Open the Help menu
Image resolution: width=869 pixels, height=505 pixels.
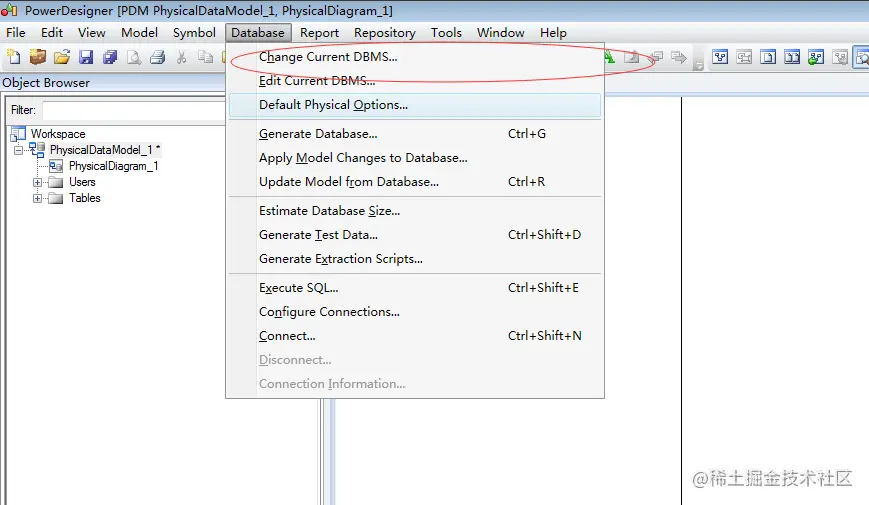[553, 33]
